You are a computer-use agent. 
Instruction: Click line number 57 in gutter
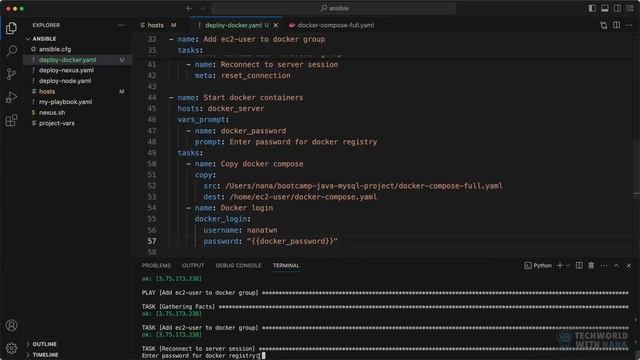151,241
